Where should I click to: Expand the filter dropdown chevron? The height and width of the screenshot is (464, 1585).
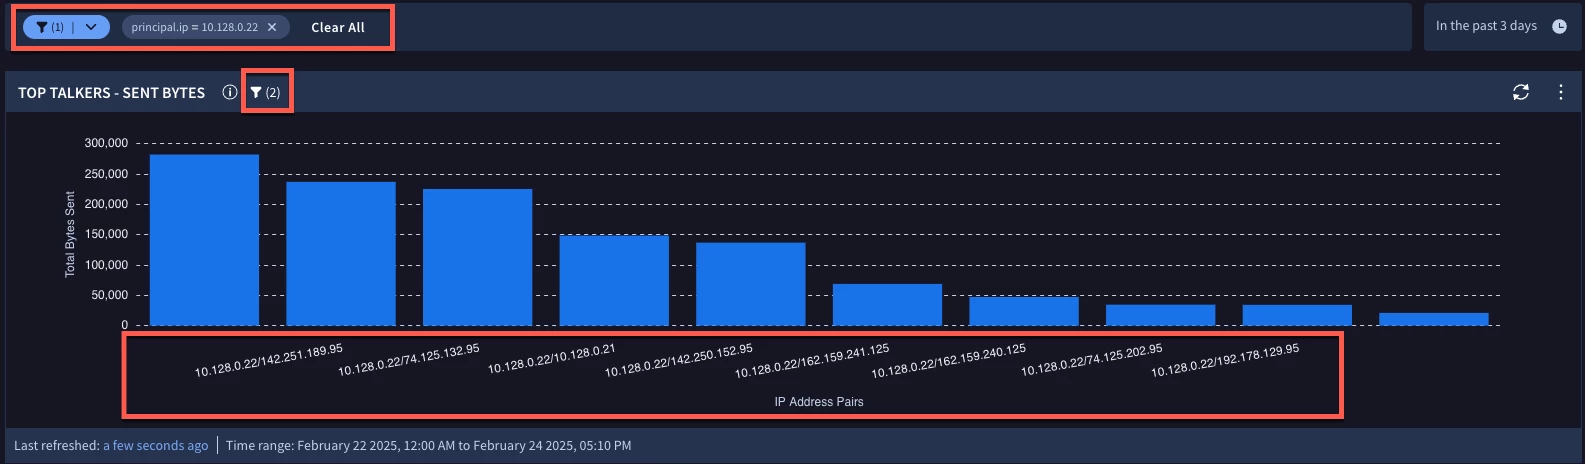[91, 27]
